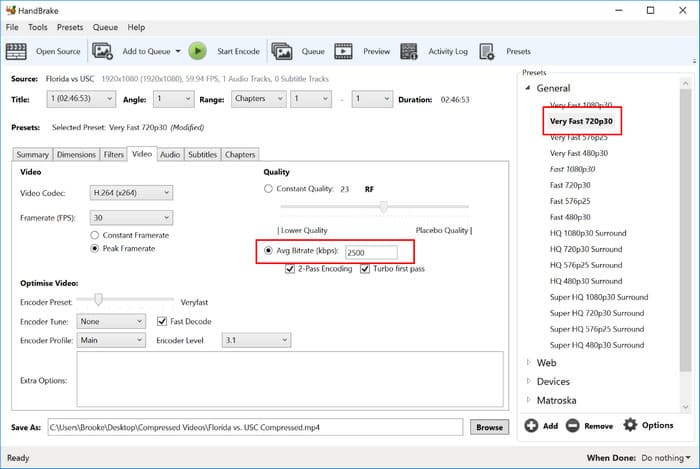Toggle the Fast Decode checkbox
Image resolution: width=700 pixels, height=469 pixels.
tap(163, 321)
